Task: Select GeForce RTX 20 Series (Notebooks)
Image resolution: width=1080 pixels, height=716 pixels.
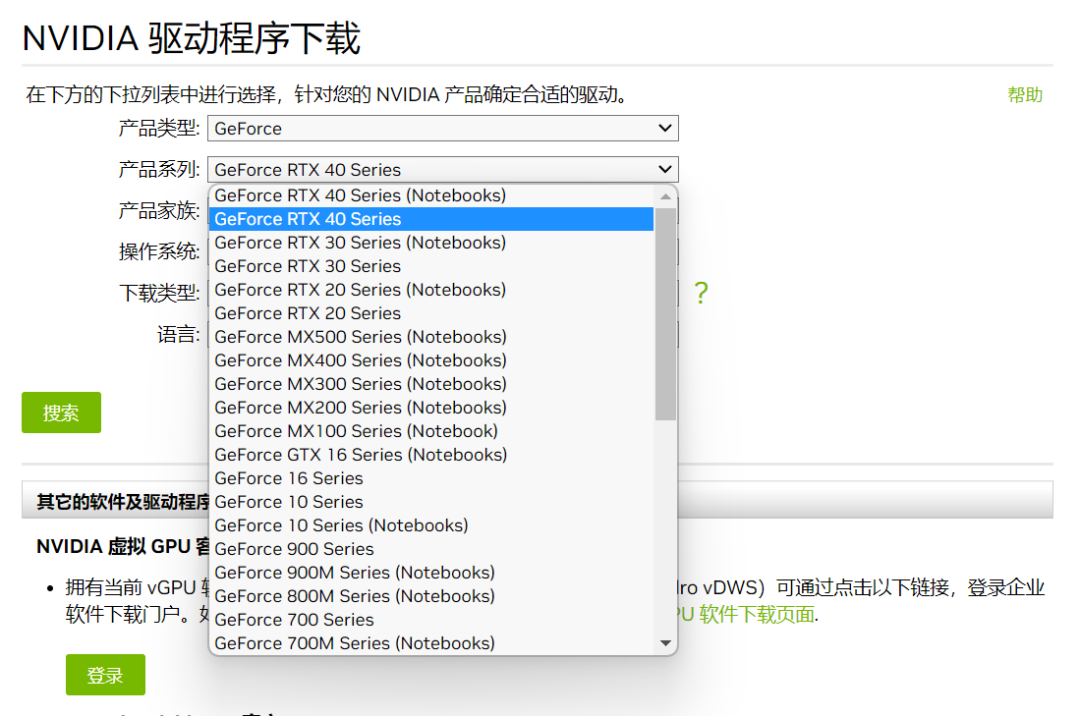Action: coord(431,290)
